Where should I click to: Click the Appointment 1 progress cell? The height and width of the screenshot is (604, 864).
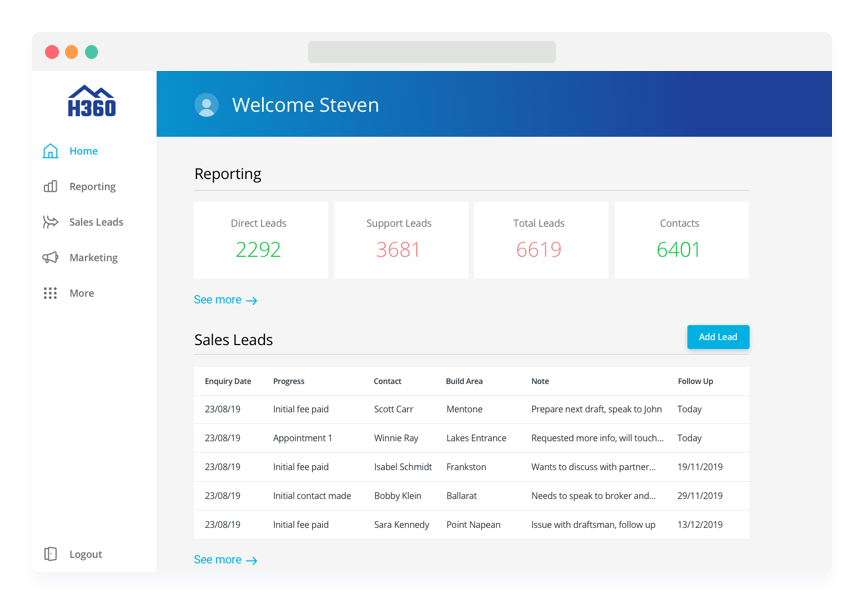coord(303,438)
